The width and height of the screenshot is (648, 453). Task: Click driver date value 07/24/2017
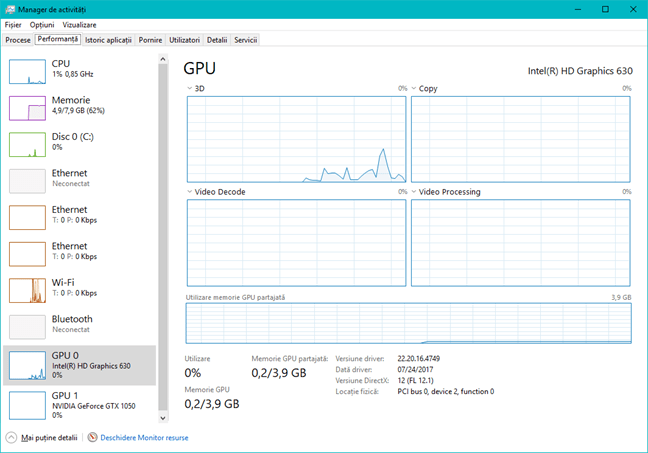pyautogui.click(x=415, y=370)
